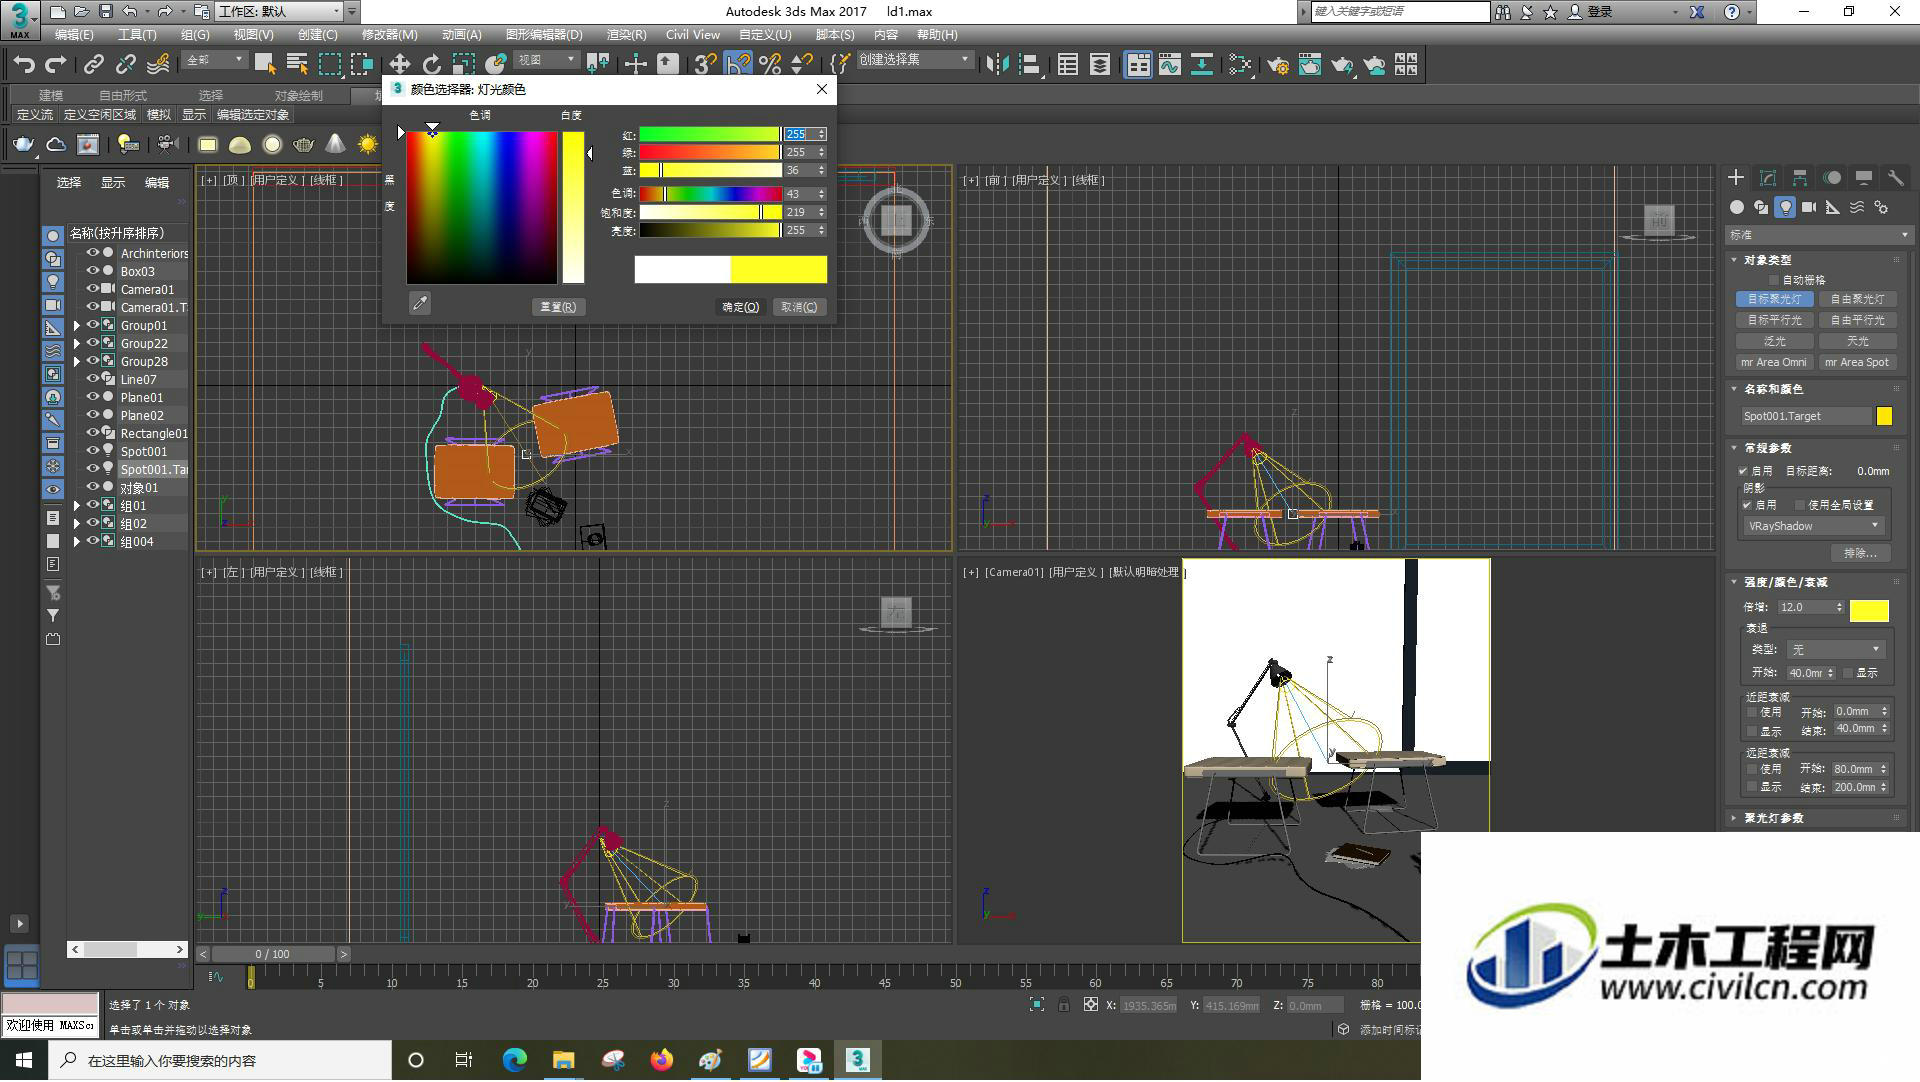Image resolution: width=1920 pixels, height=1082 pixels.
Task: Click the cone primitive icon
Action: click(x=335, y=145)
